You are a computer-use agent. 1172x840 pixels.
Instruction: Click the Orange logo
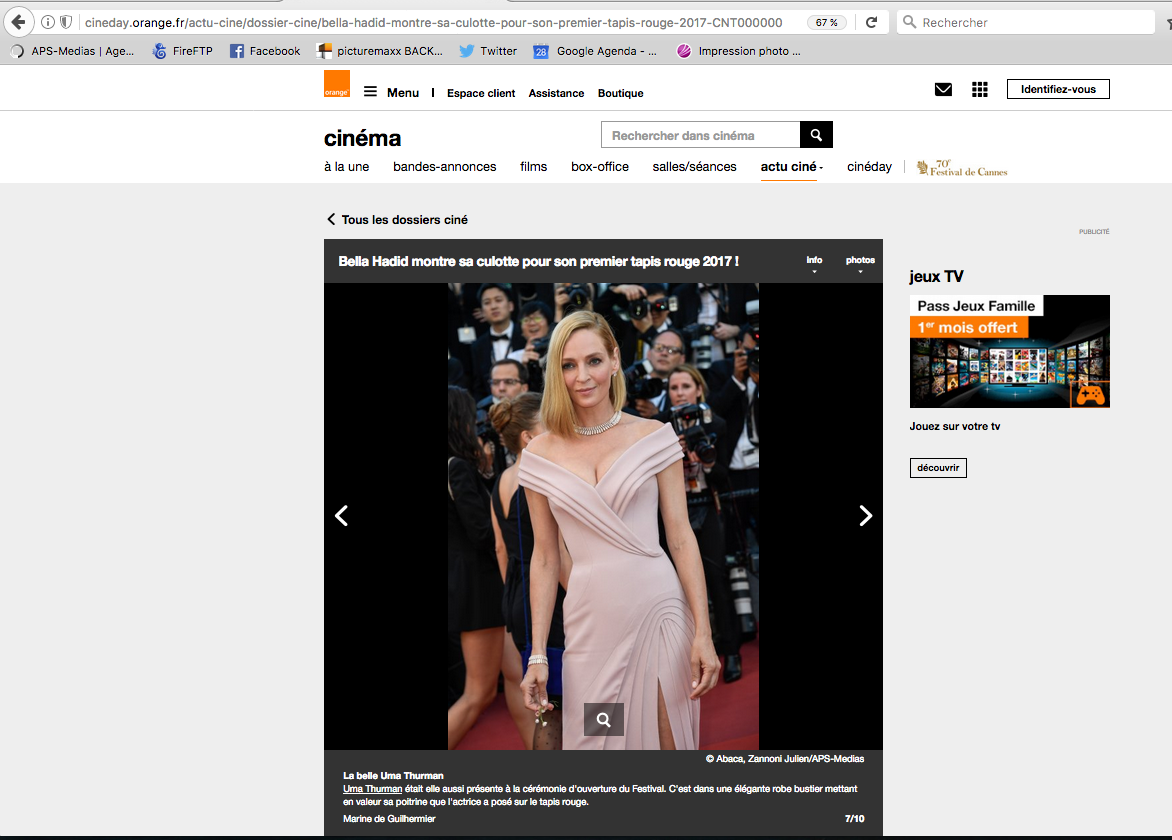point(336,85)
